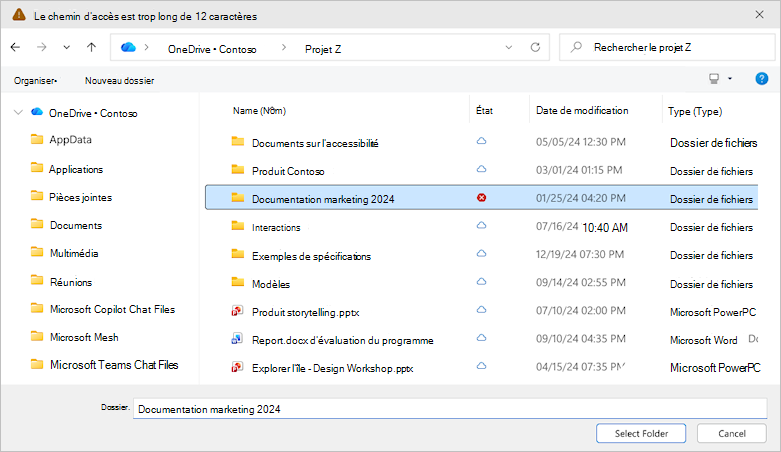
Task: Open the help icon
Action: pos(762,79)
